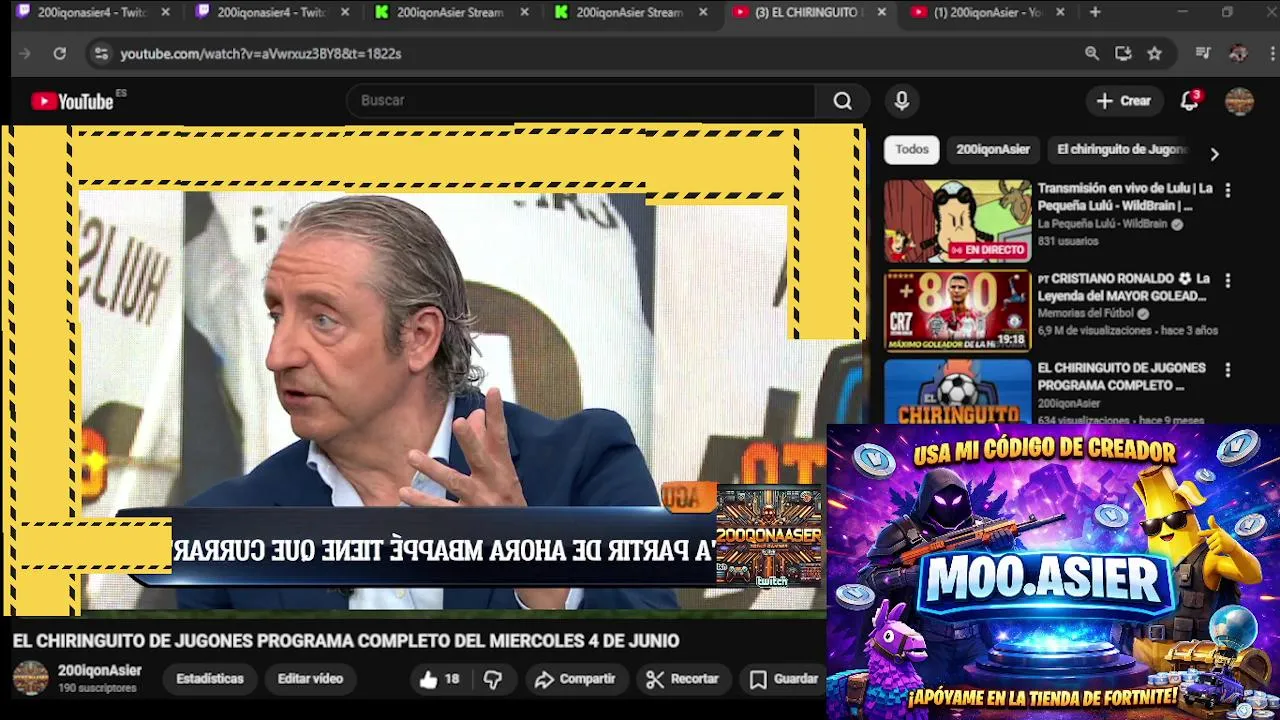
Task: View site information icon in address bar
Action: pos(100,54)
